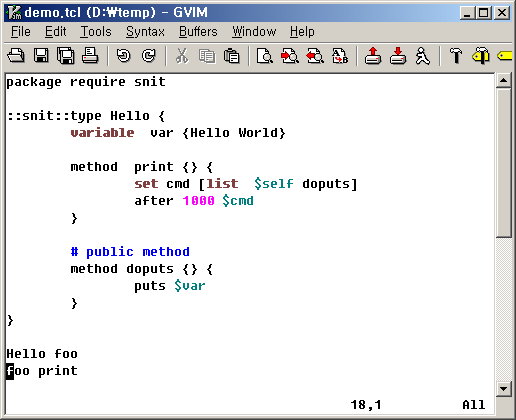Image resolution: width=516 pixels, height=420 pixels.
Task: Open the Syntax menu
Action: [145, 32]
